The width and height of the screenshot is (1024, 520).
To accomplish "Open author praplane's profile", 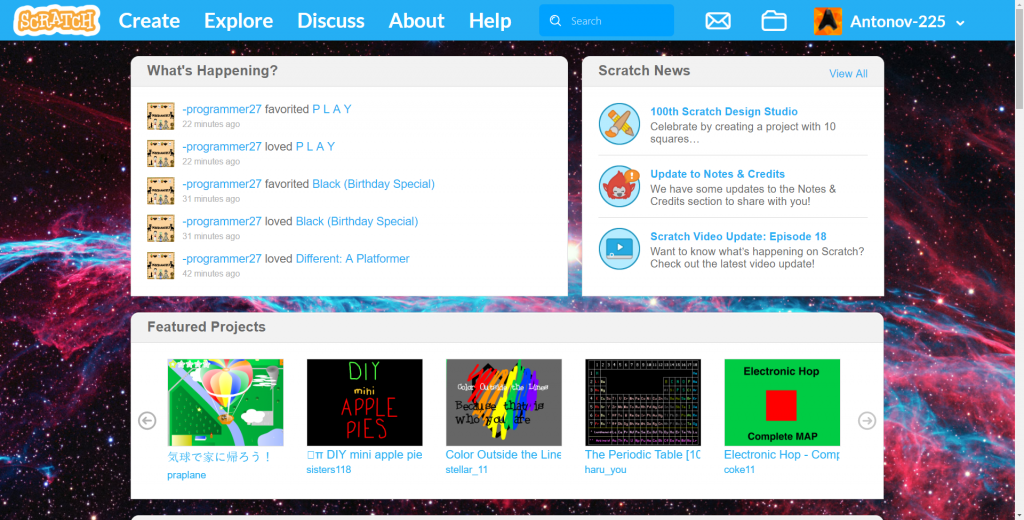I will tap(187, 475).
